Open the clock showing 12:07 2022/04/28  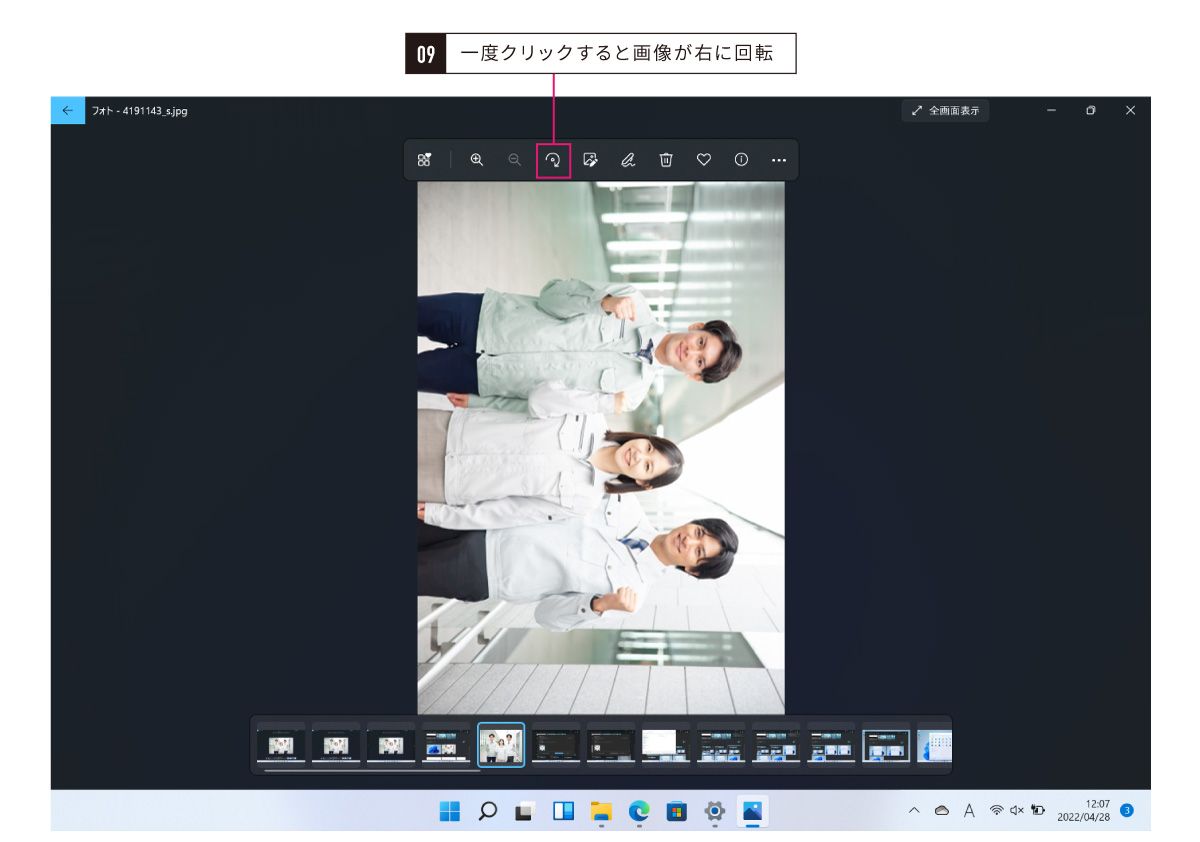[1084, 810]
